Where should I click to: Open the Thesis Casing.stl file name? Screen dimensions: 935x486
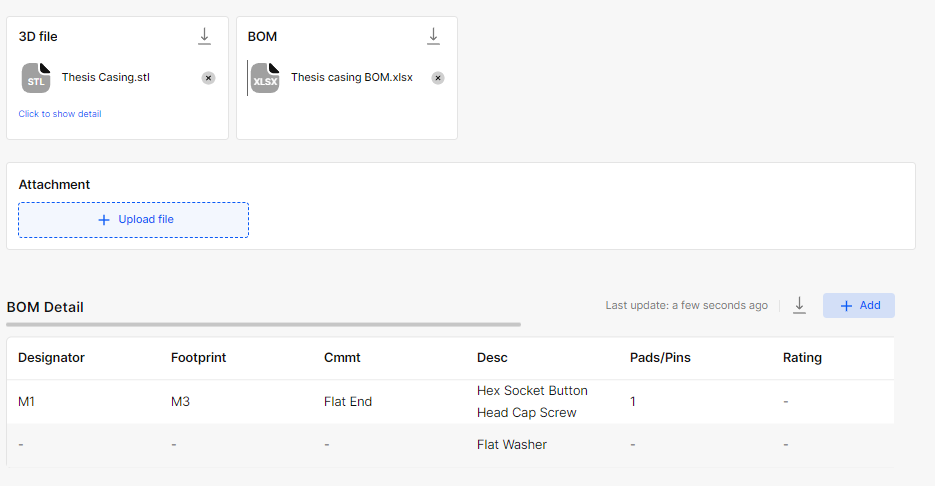click(106, 78)
